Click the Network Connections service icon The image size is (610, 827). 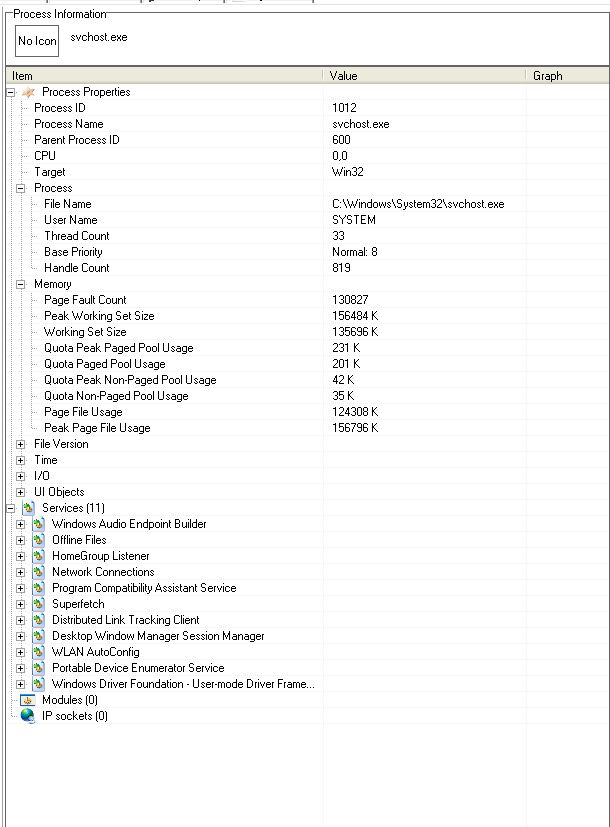[x=38, y=572]
